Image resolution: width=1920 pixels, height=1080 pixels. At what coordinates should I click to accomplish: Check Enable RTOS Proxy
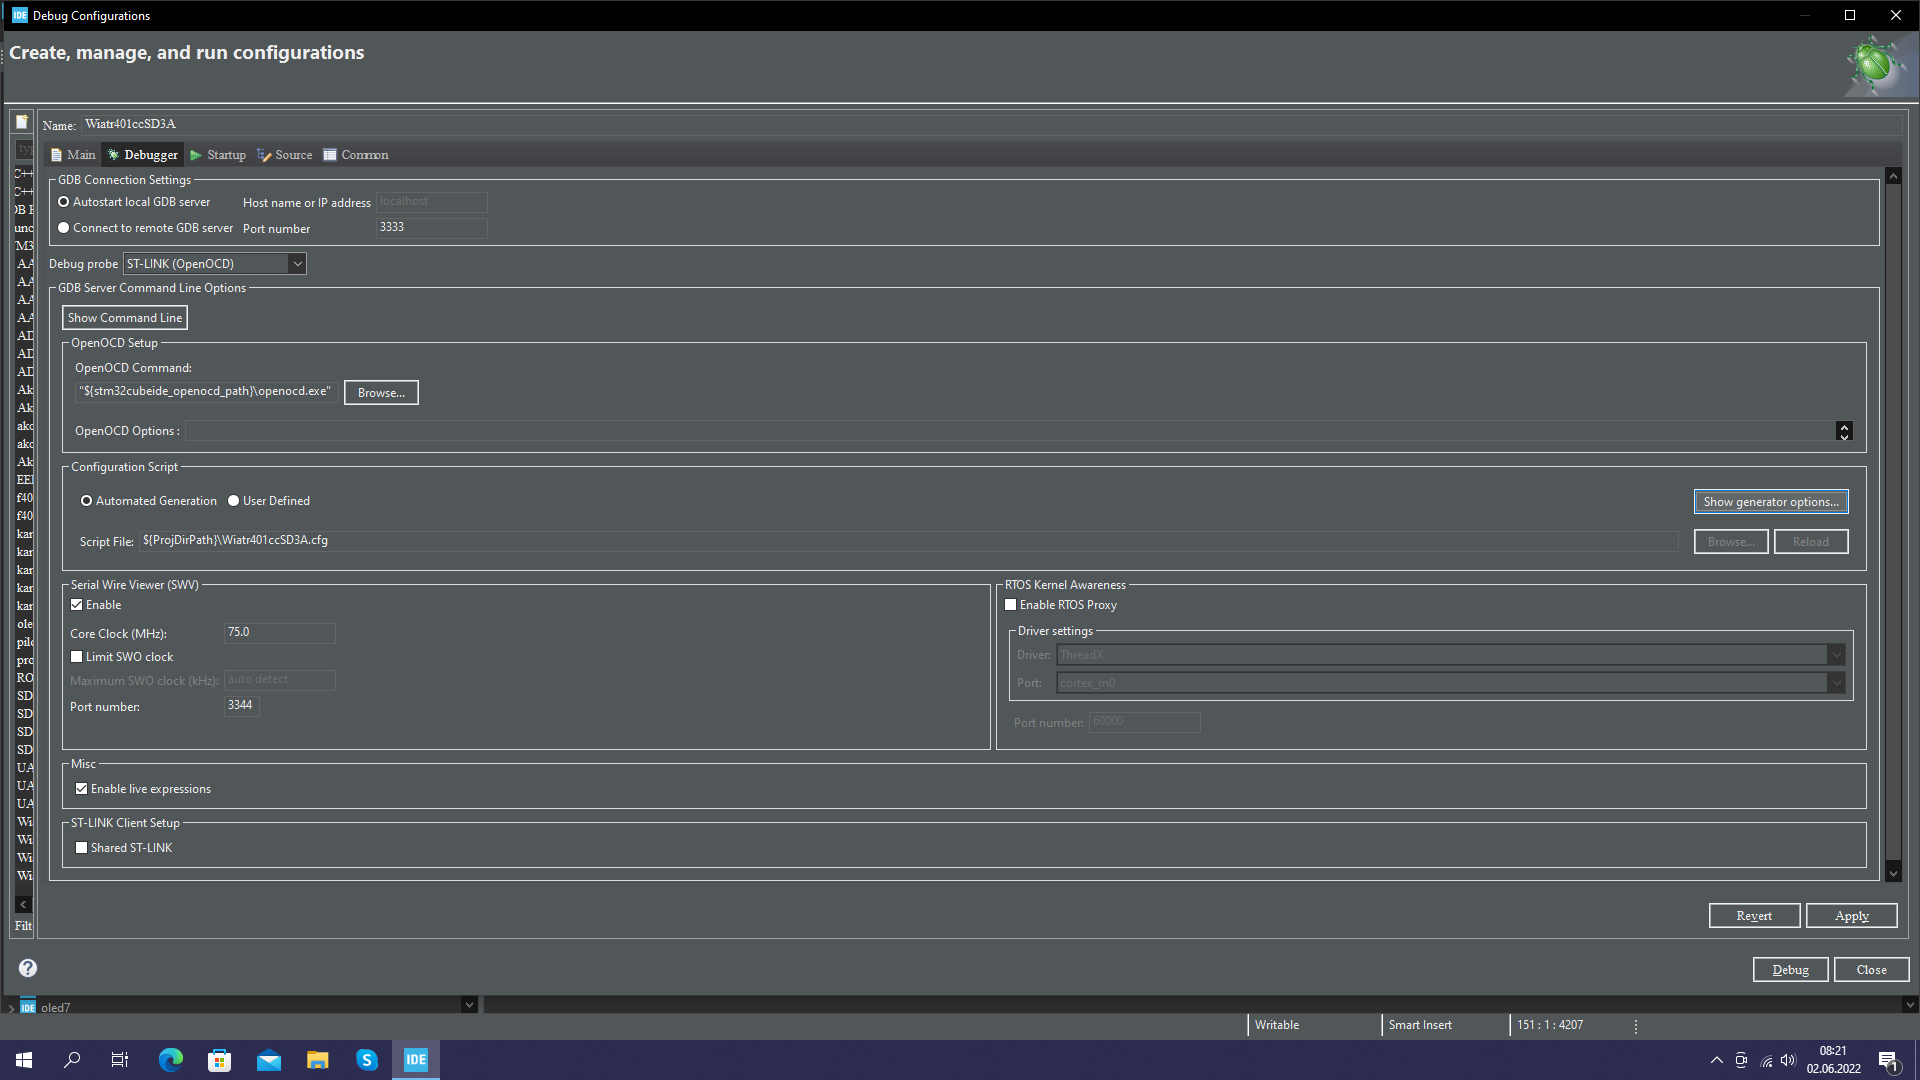pyautogui.click(x=1011, y=605)
